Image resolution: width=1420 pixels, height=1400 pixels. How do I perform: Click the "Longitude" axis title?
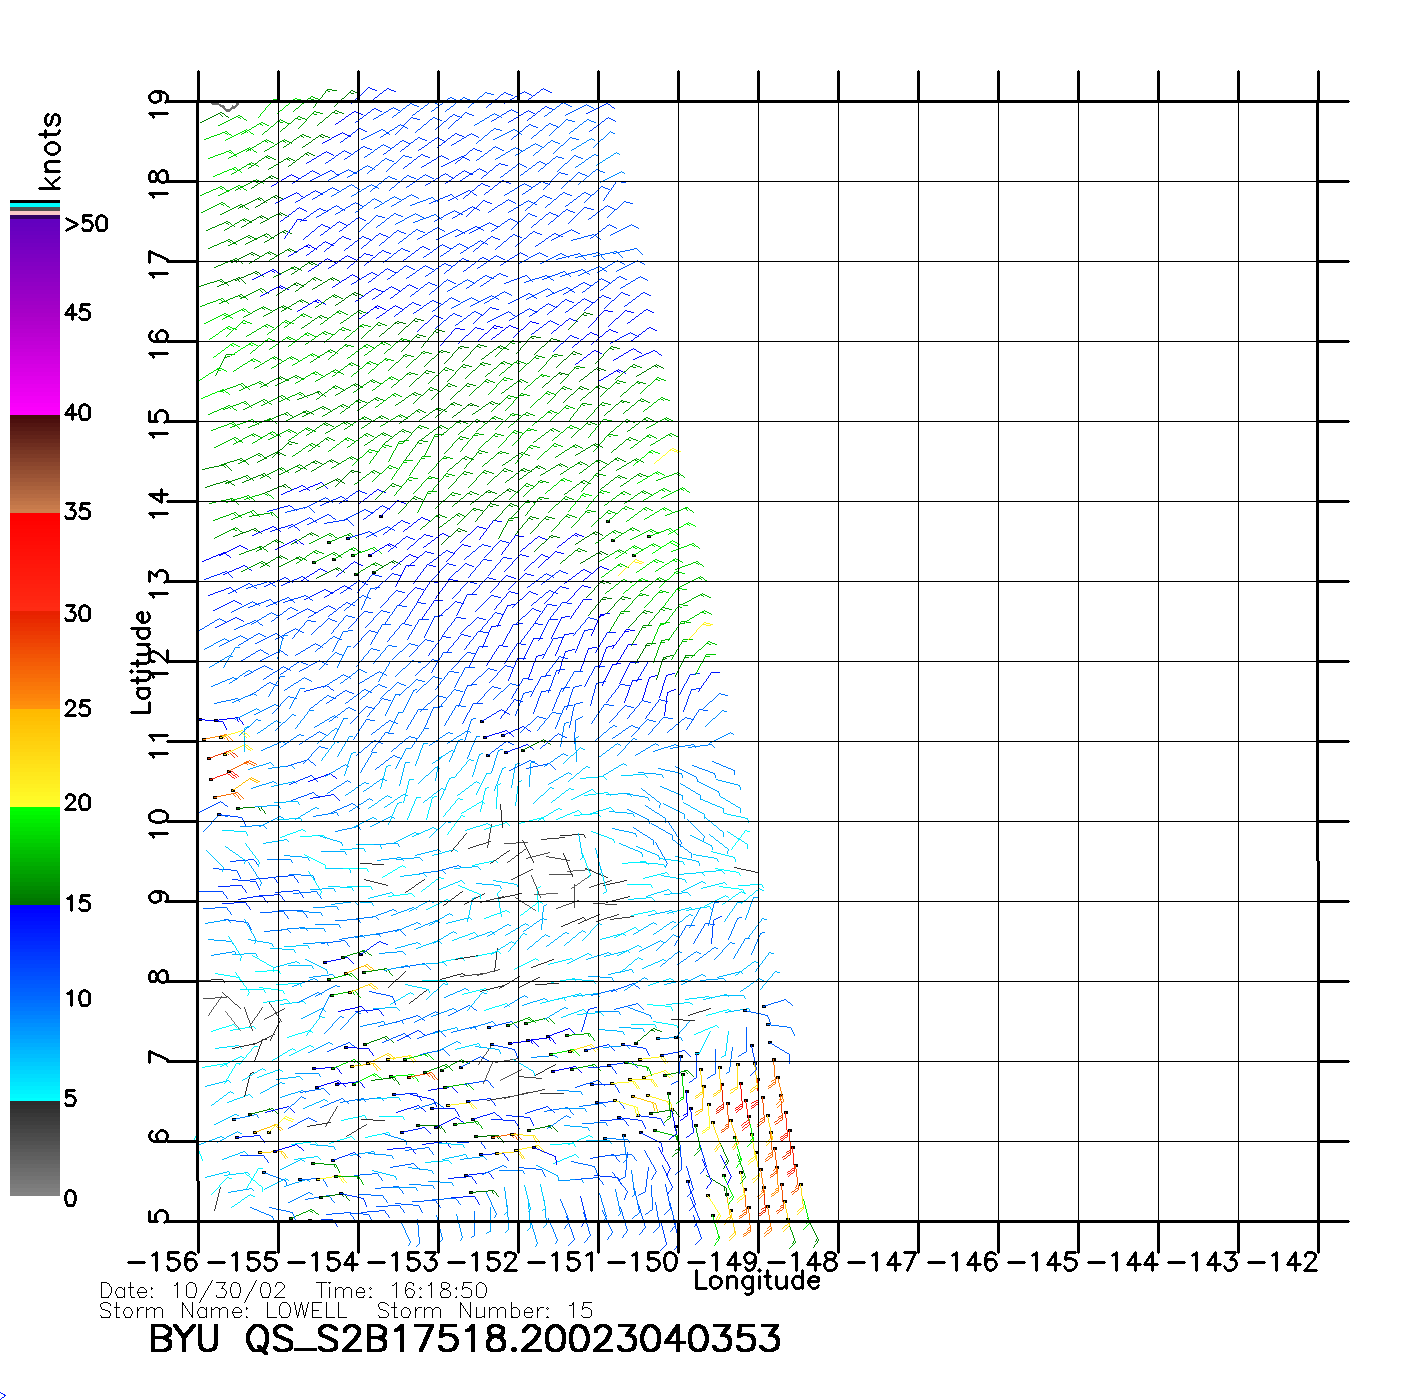pyautogui.click(x=757, y=1281)
